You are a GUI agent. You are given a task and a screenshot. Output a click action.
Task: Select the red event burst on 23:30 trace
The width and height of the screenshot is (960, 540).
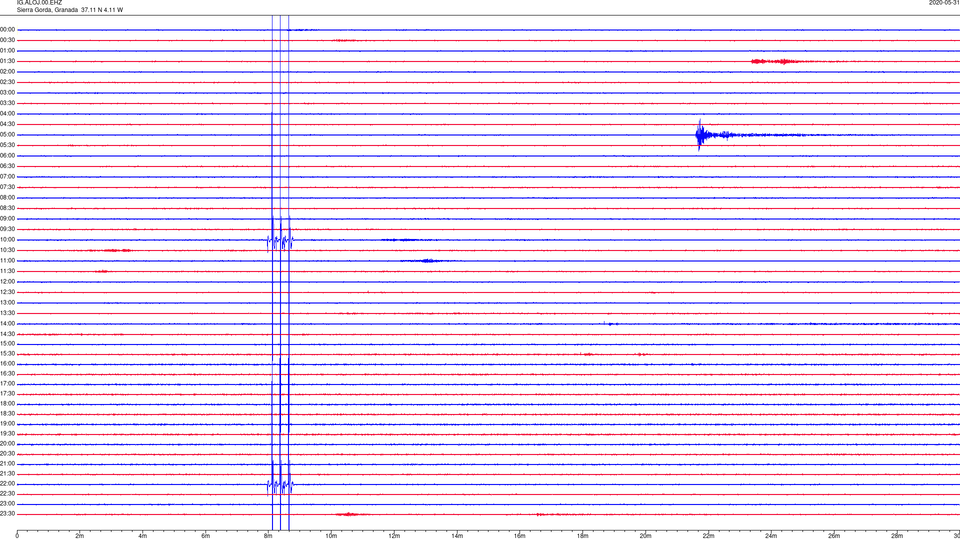tap(348, 514)
